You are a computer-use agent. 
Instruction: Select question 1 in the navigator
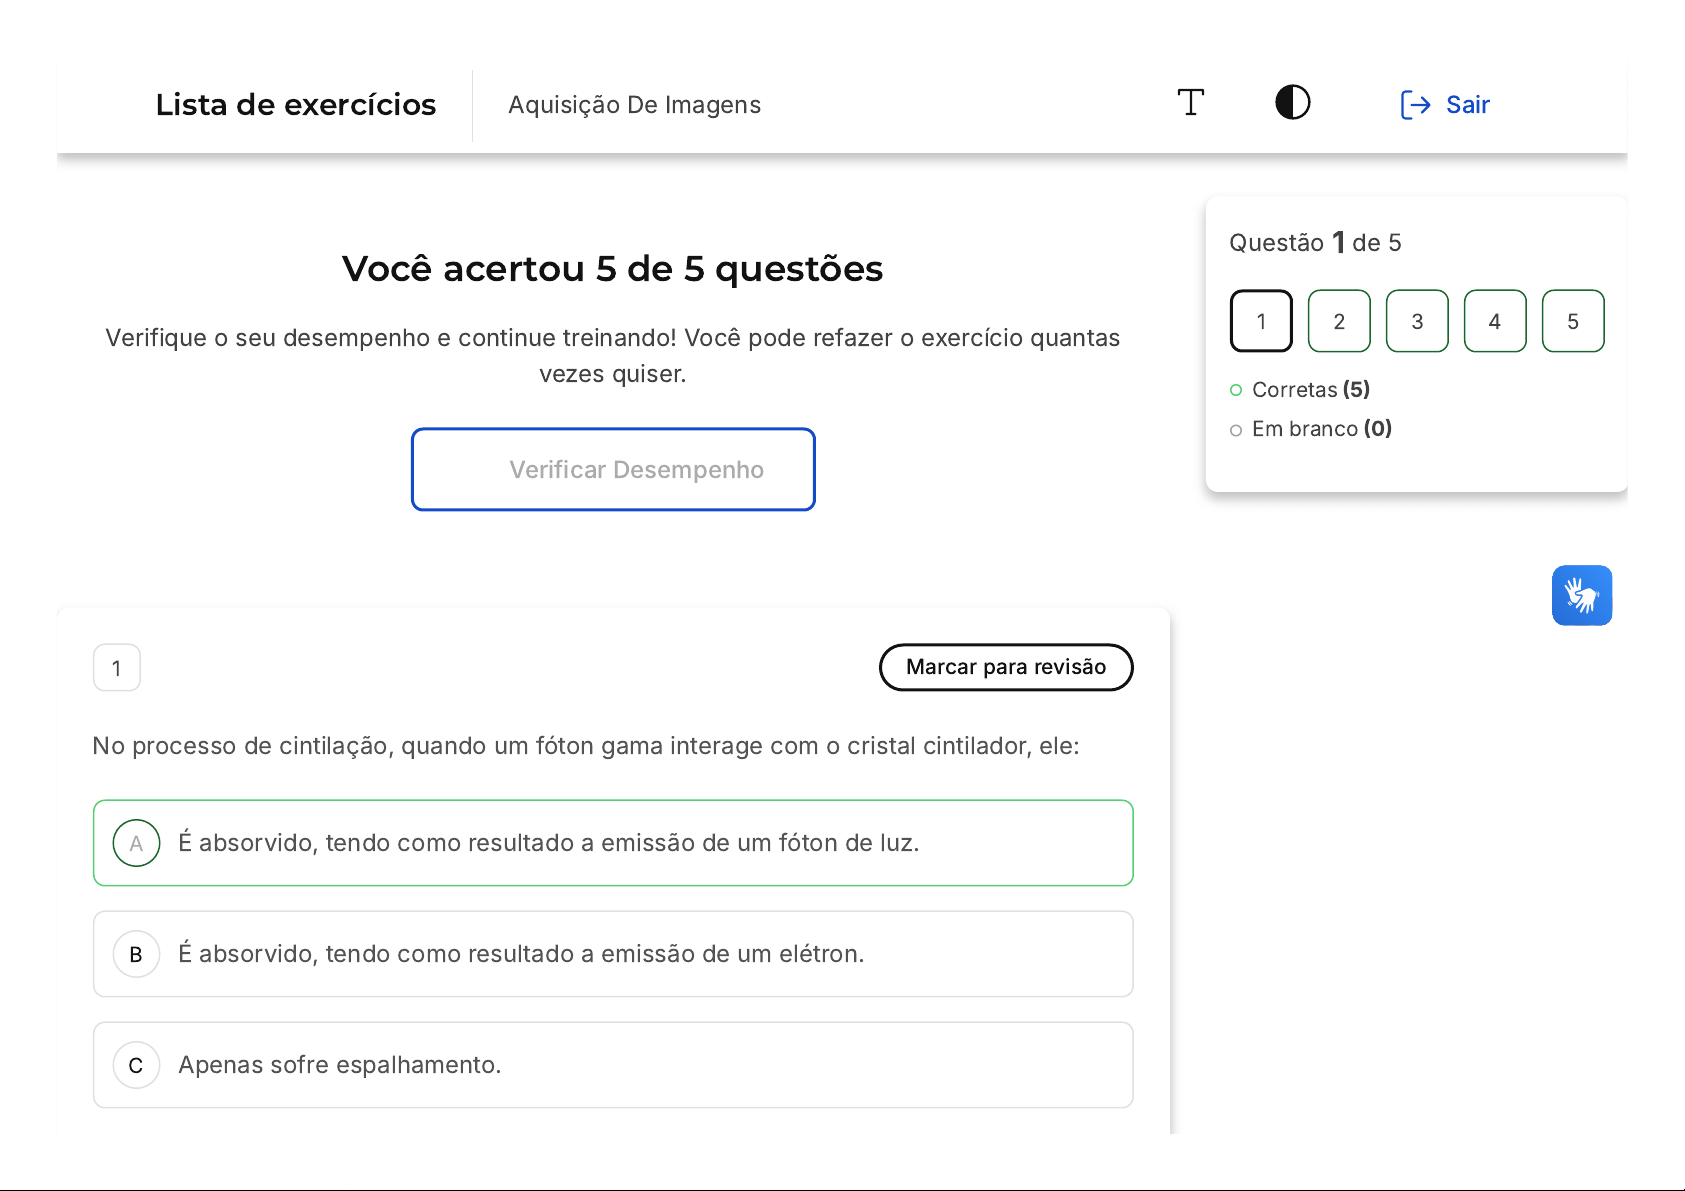[1261, 321]
